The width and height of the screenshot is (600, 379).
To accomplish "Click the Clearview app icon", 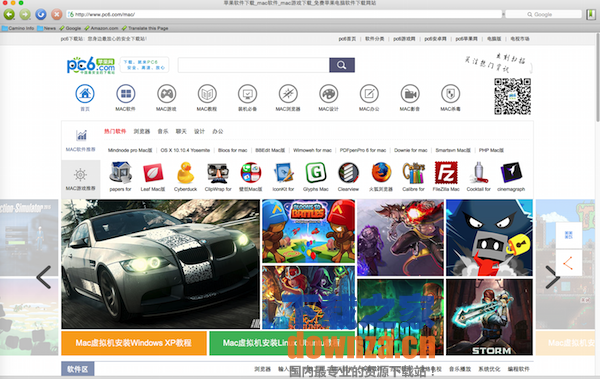I will [348, 173].
